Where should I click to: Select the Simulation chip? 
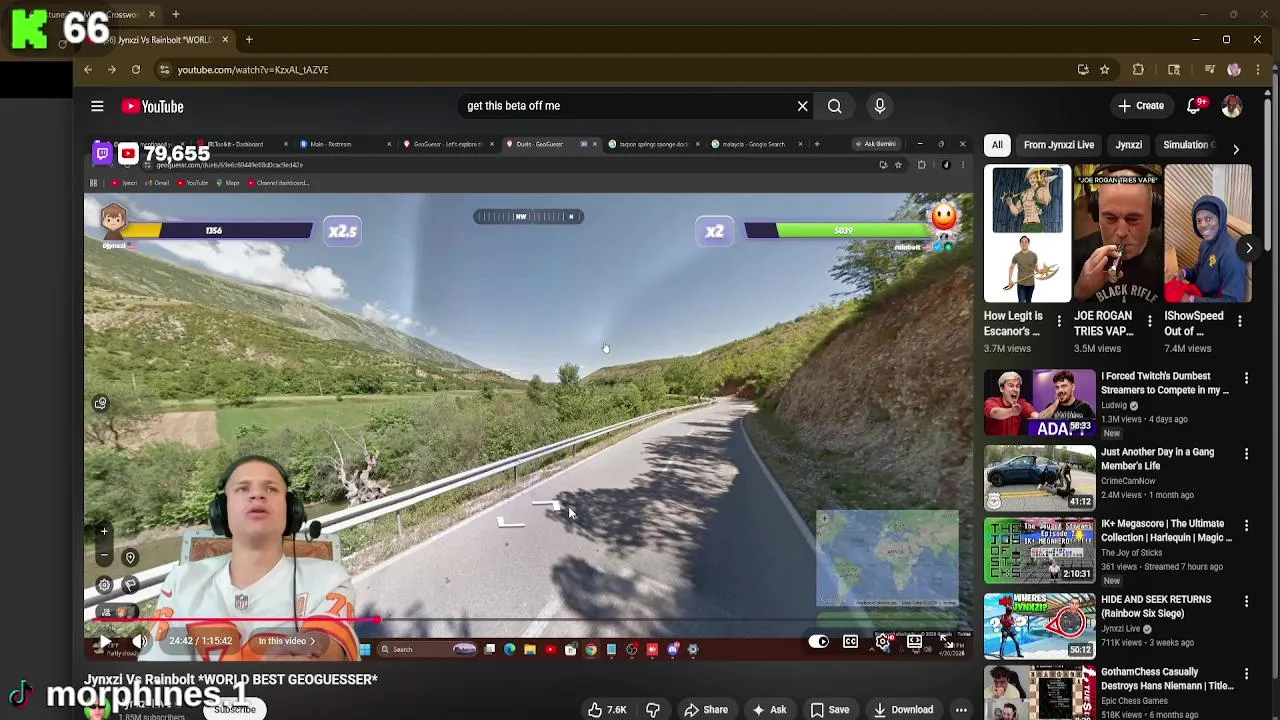[x=1187, y=145]
